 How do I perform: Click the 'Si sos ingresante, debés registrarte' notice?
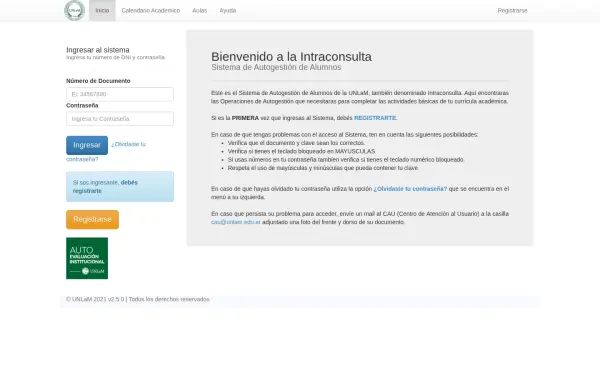(x=120, y=187)
